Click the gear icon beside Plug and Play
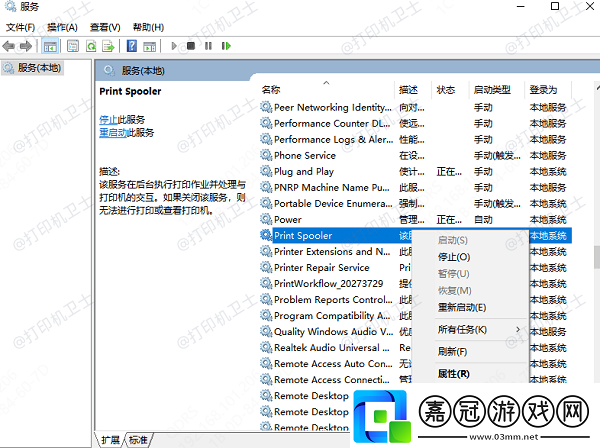This screenshot has width=600, height=448. (266, 171)
